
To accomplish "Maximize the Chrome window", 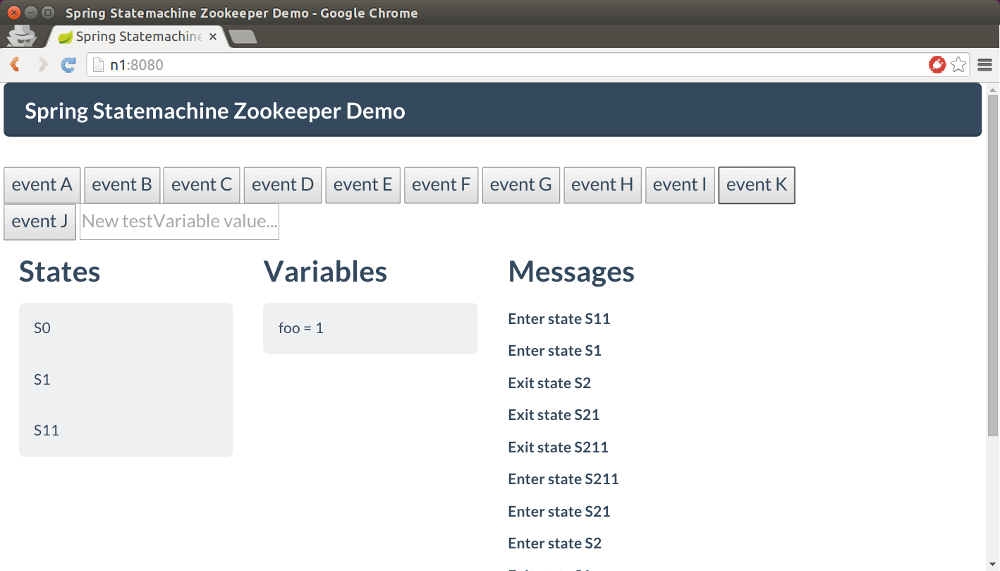I will click(x=48, y=13).
